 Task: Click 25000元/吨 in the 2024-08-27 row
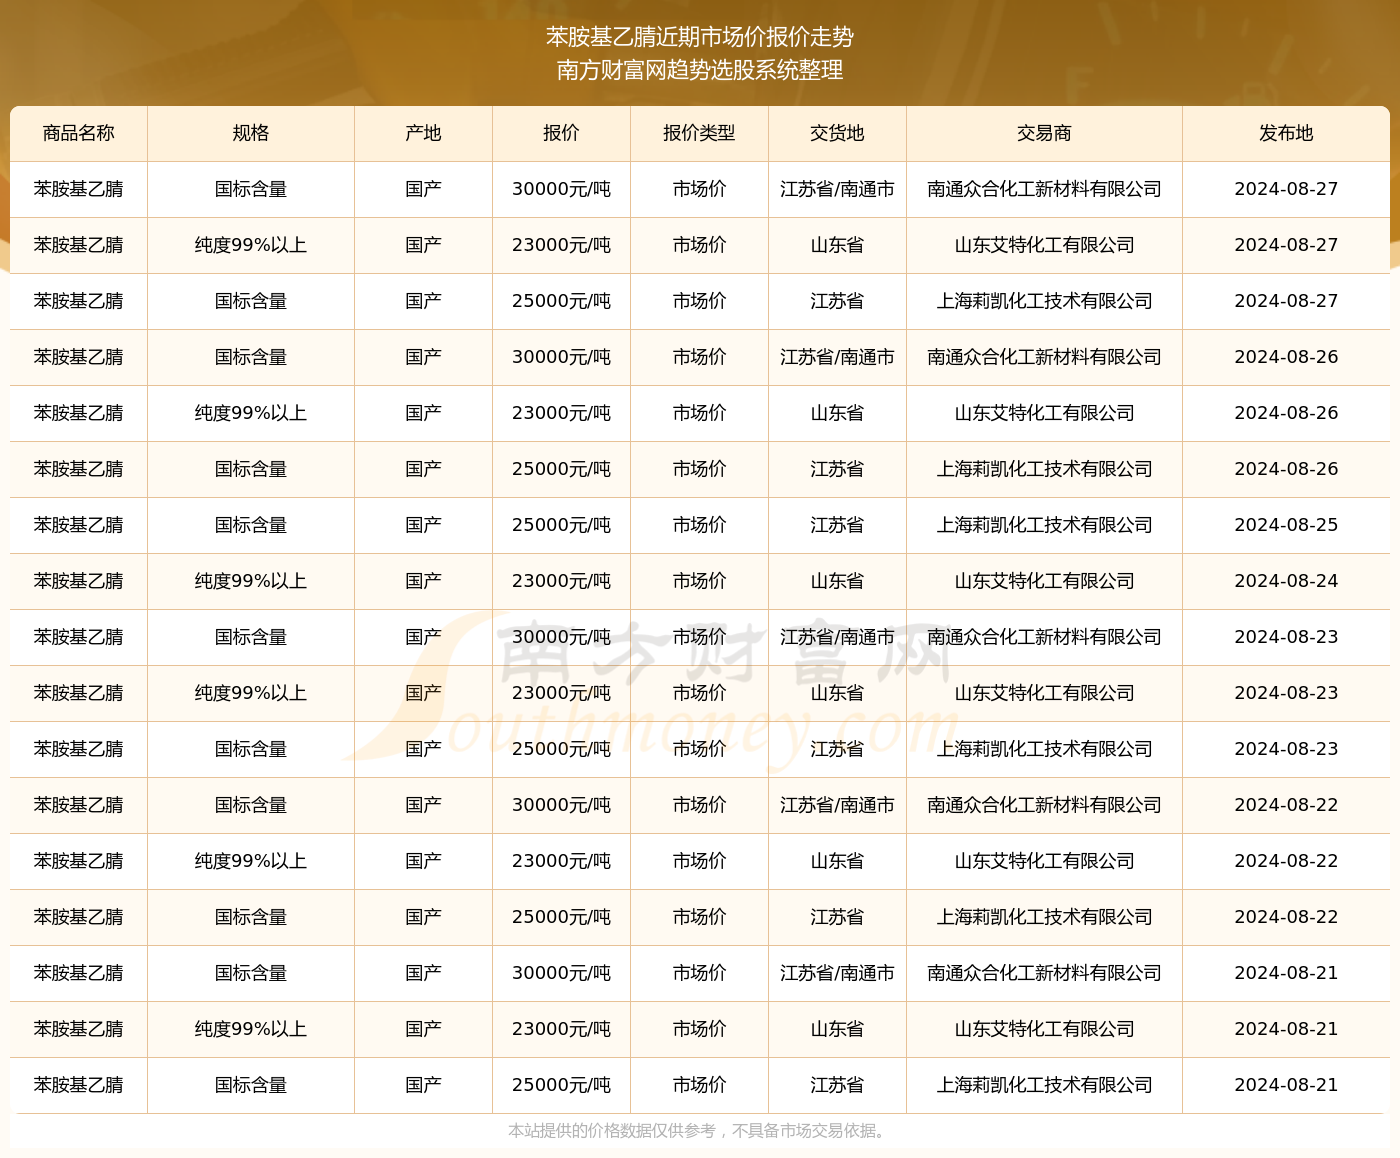click(561, 301)
